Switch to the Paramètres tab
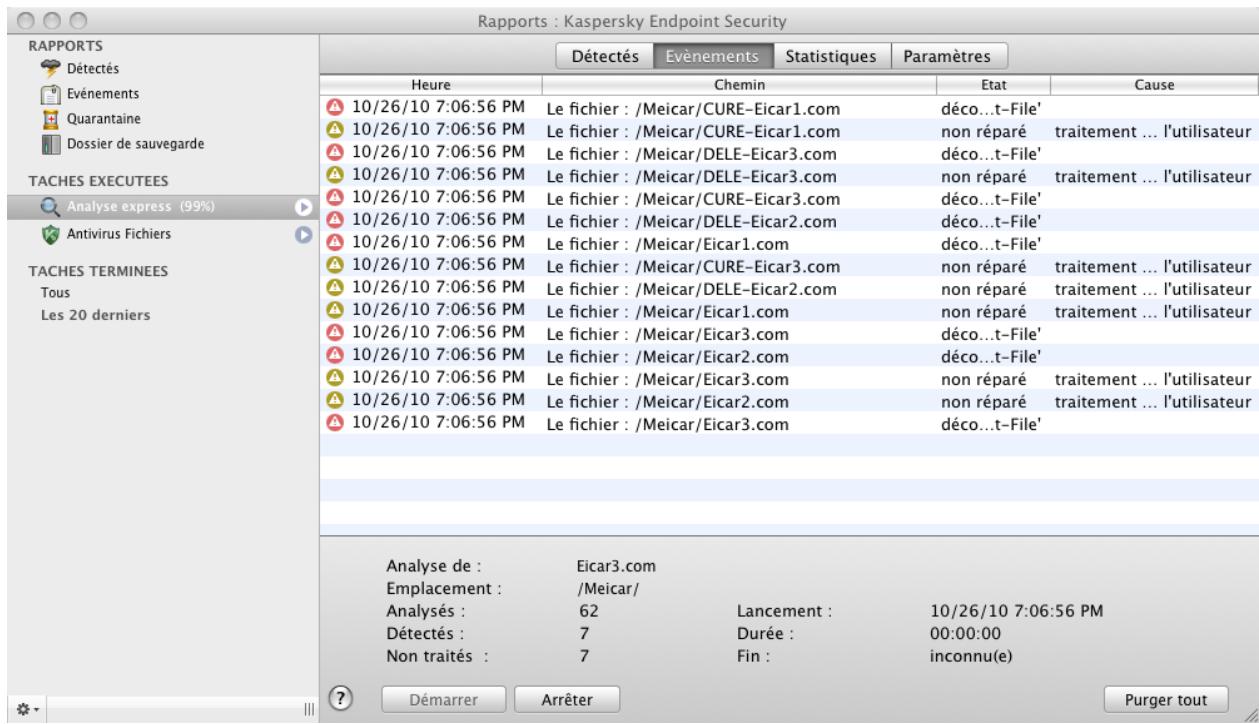Image resolution: width=1259 pixels, height=724 pixels. pyautogui.click(x=948, y=57)
